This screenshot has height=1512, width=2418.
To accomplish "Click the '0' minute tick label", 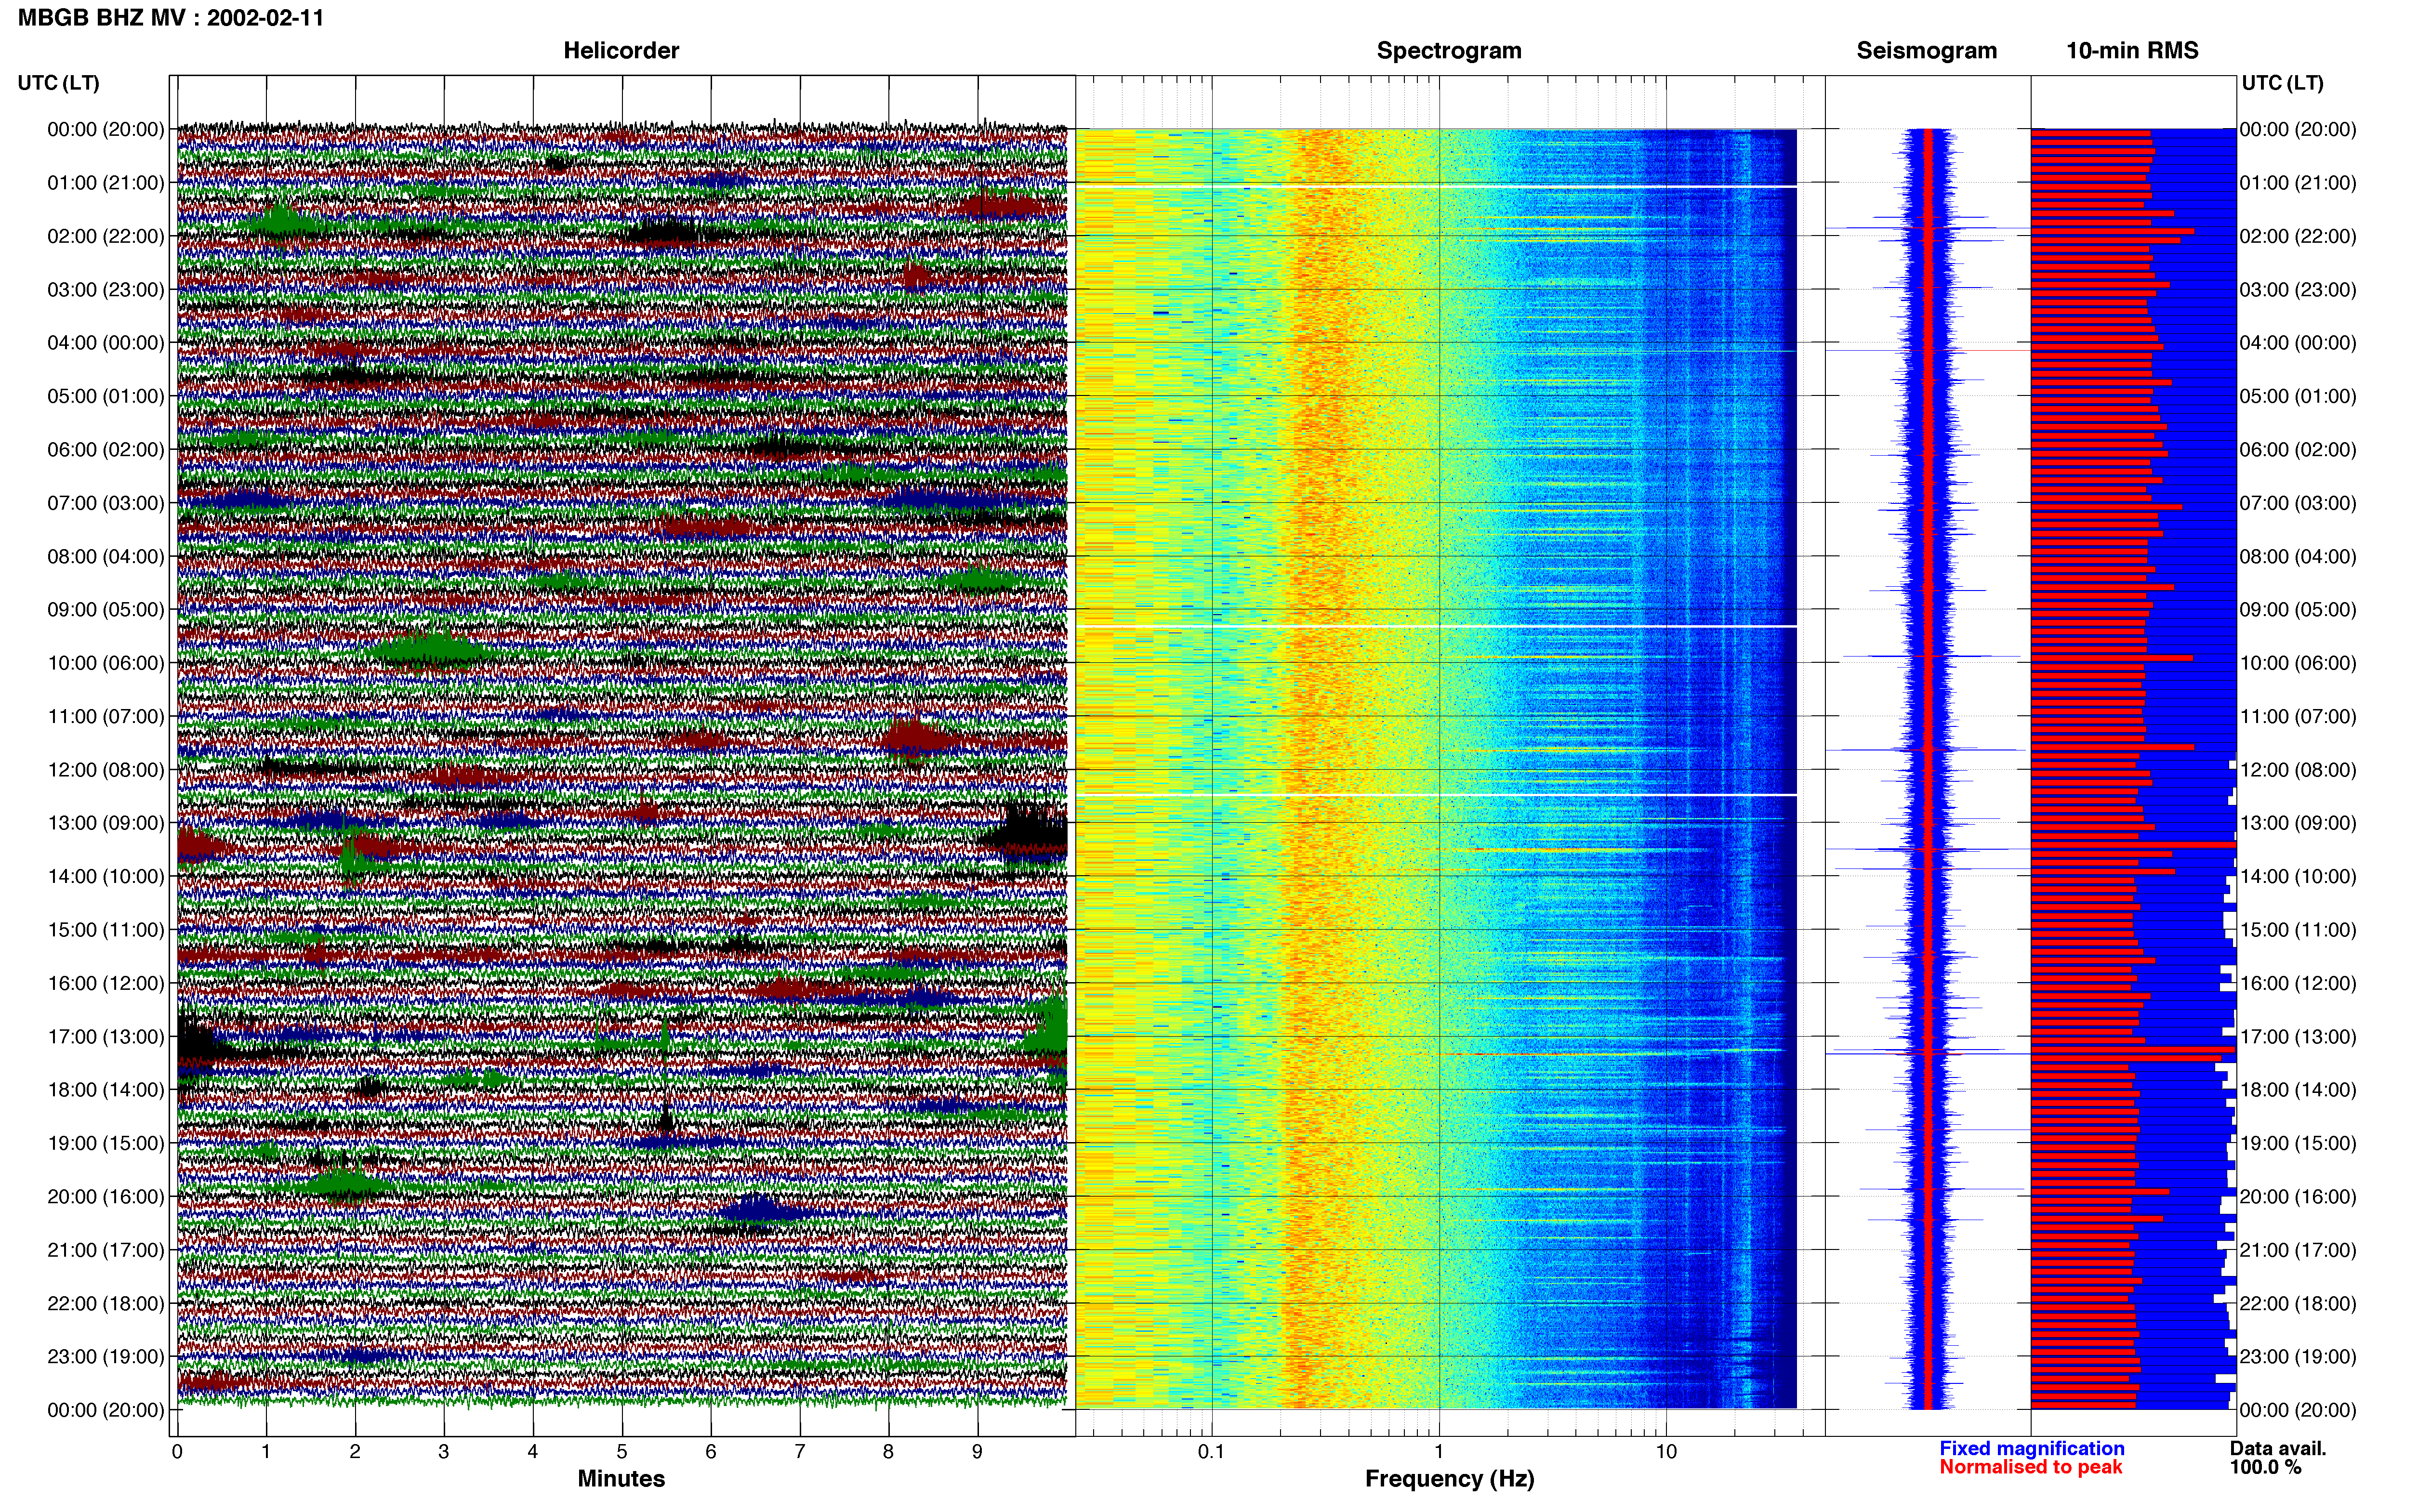I will pyautogui.click(x=177, y=1452).
